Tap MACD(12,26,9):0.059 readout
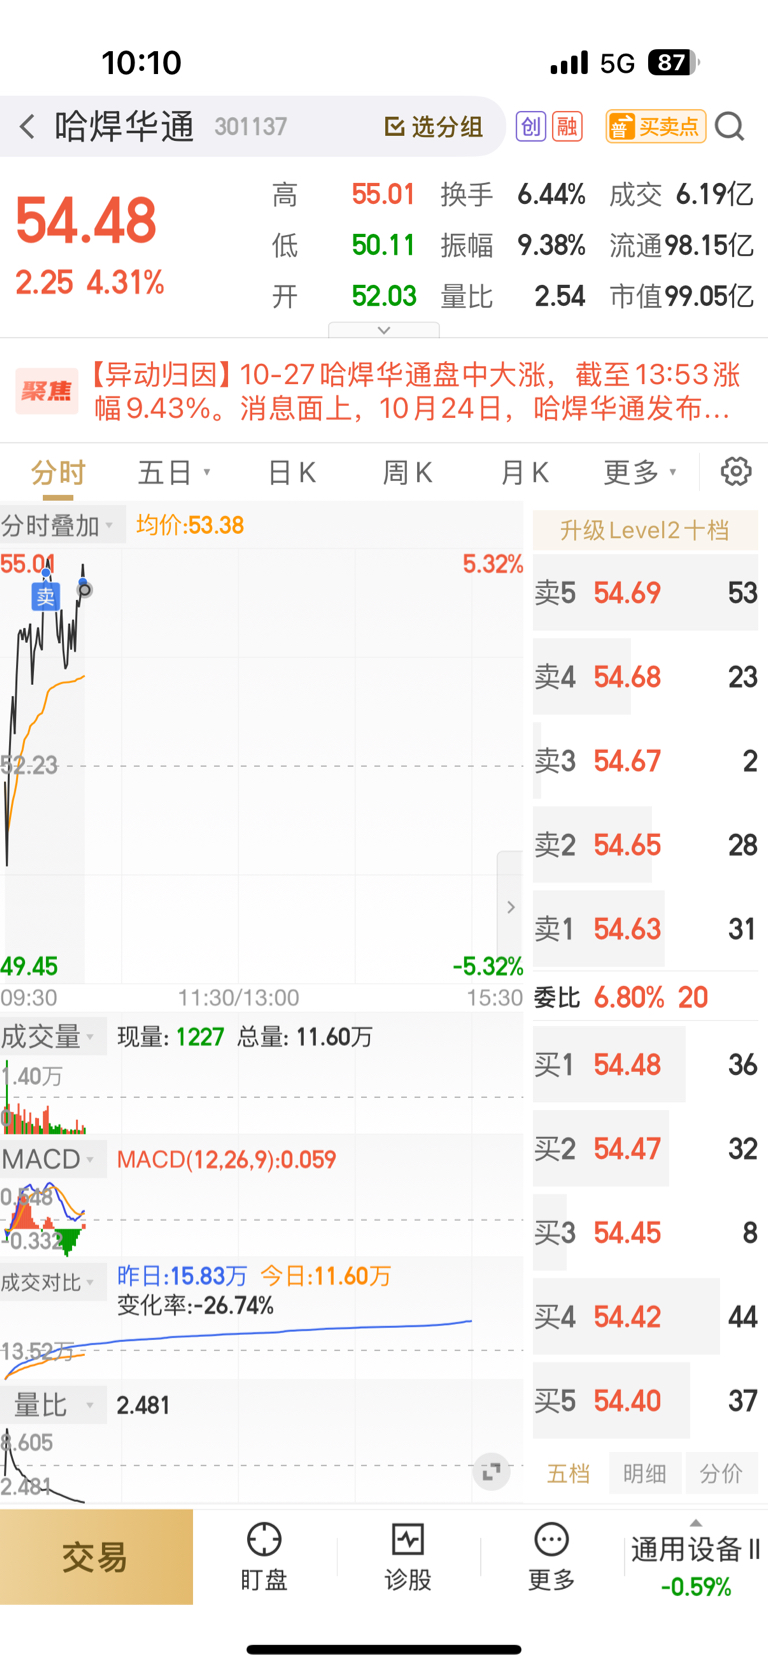 227,1160
